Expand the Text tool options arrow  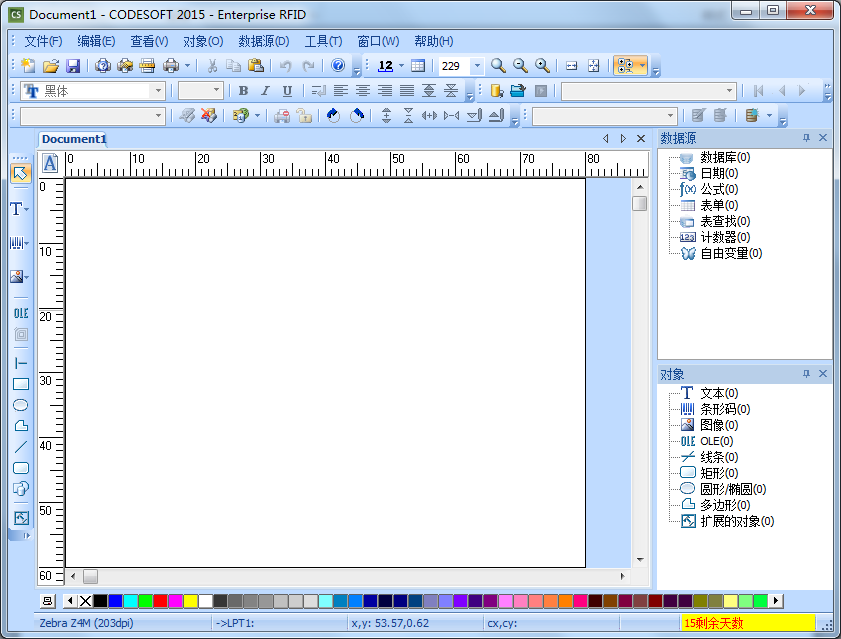pyautogui.click(x=26, y=210)
